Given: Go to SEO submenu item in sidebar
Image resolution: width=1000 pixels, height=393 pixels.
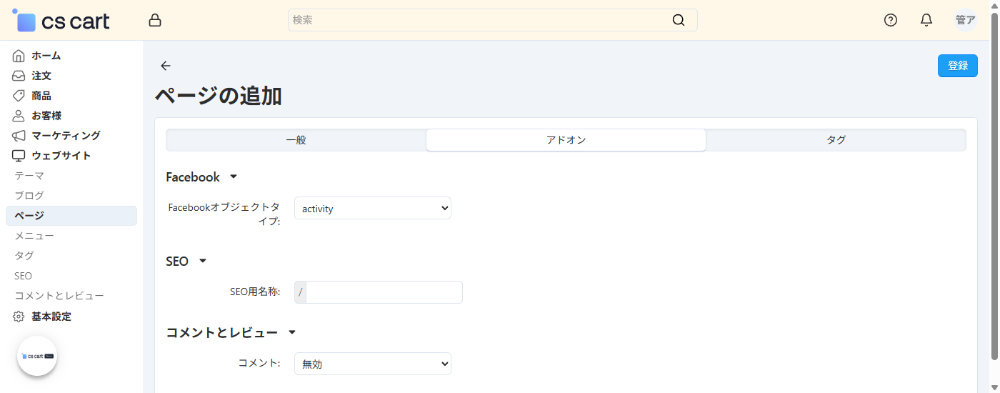Looking at the screenshot, I should (23, 276).
